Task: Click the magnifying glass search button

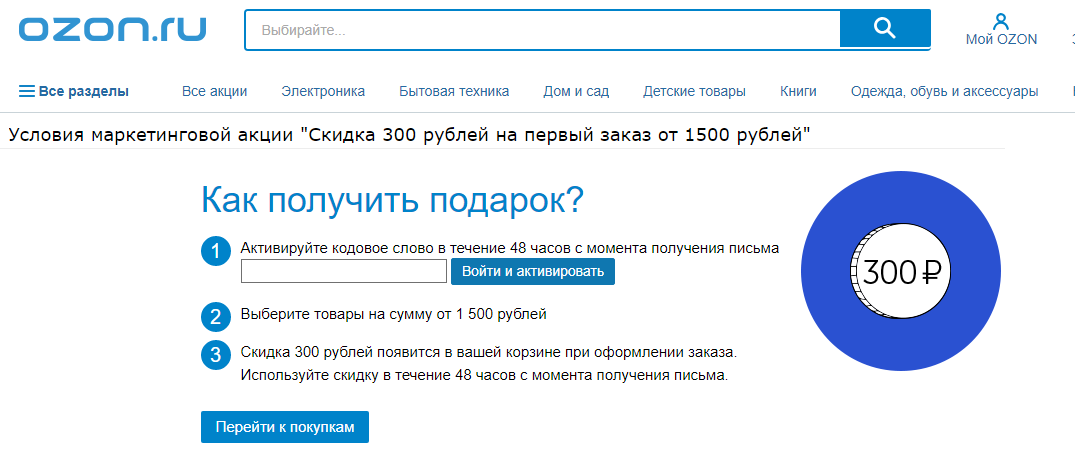Action: (884, 29)
